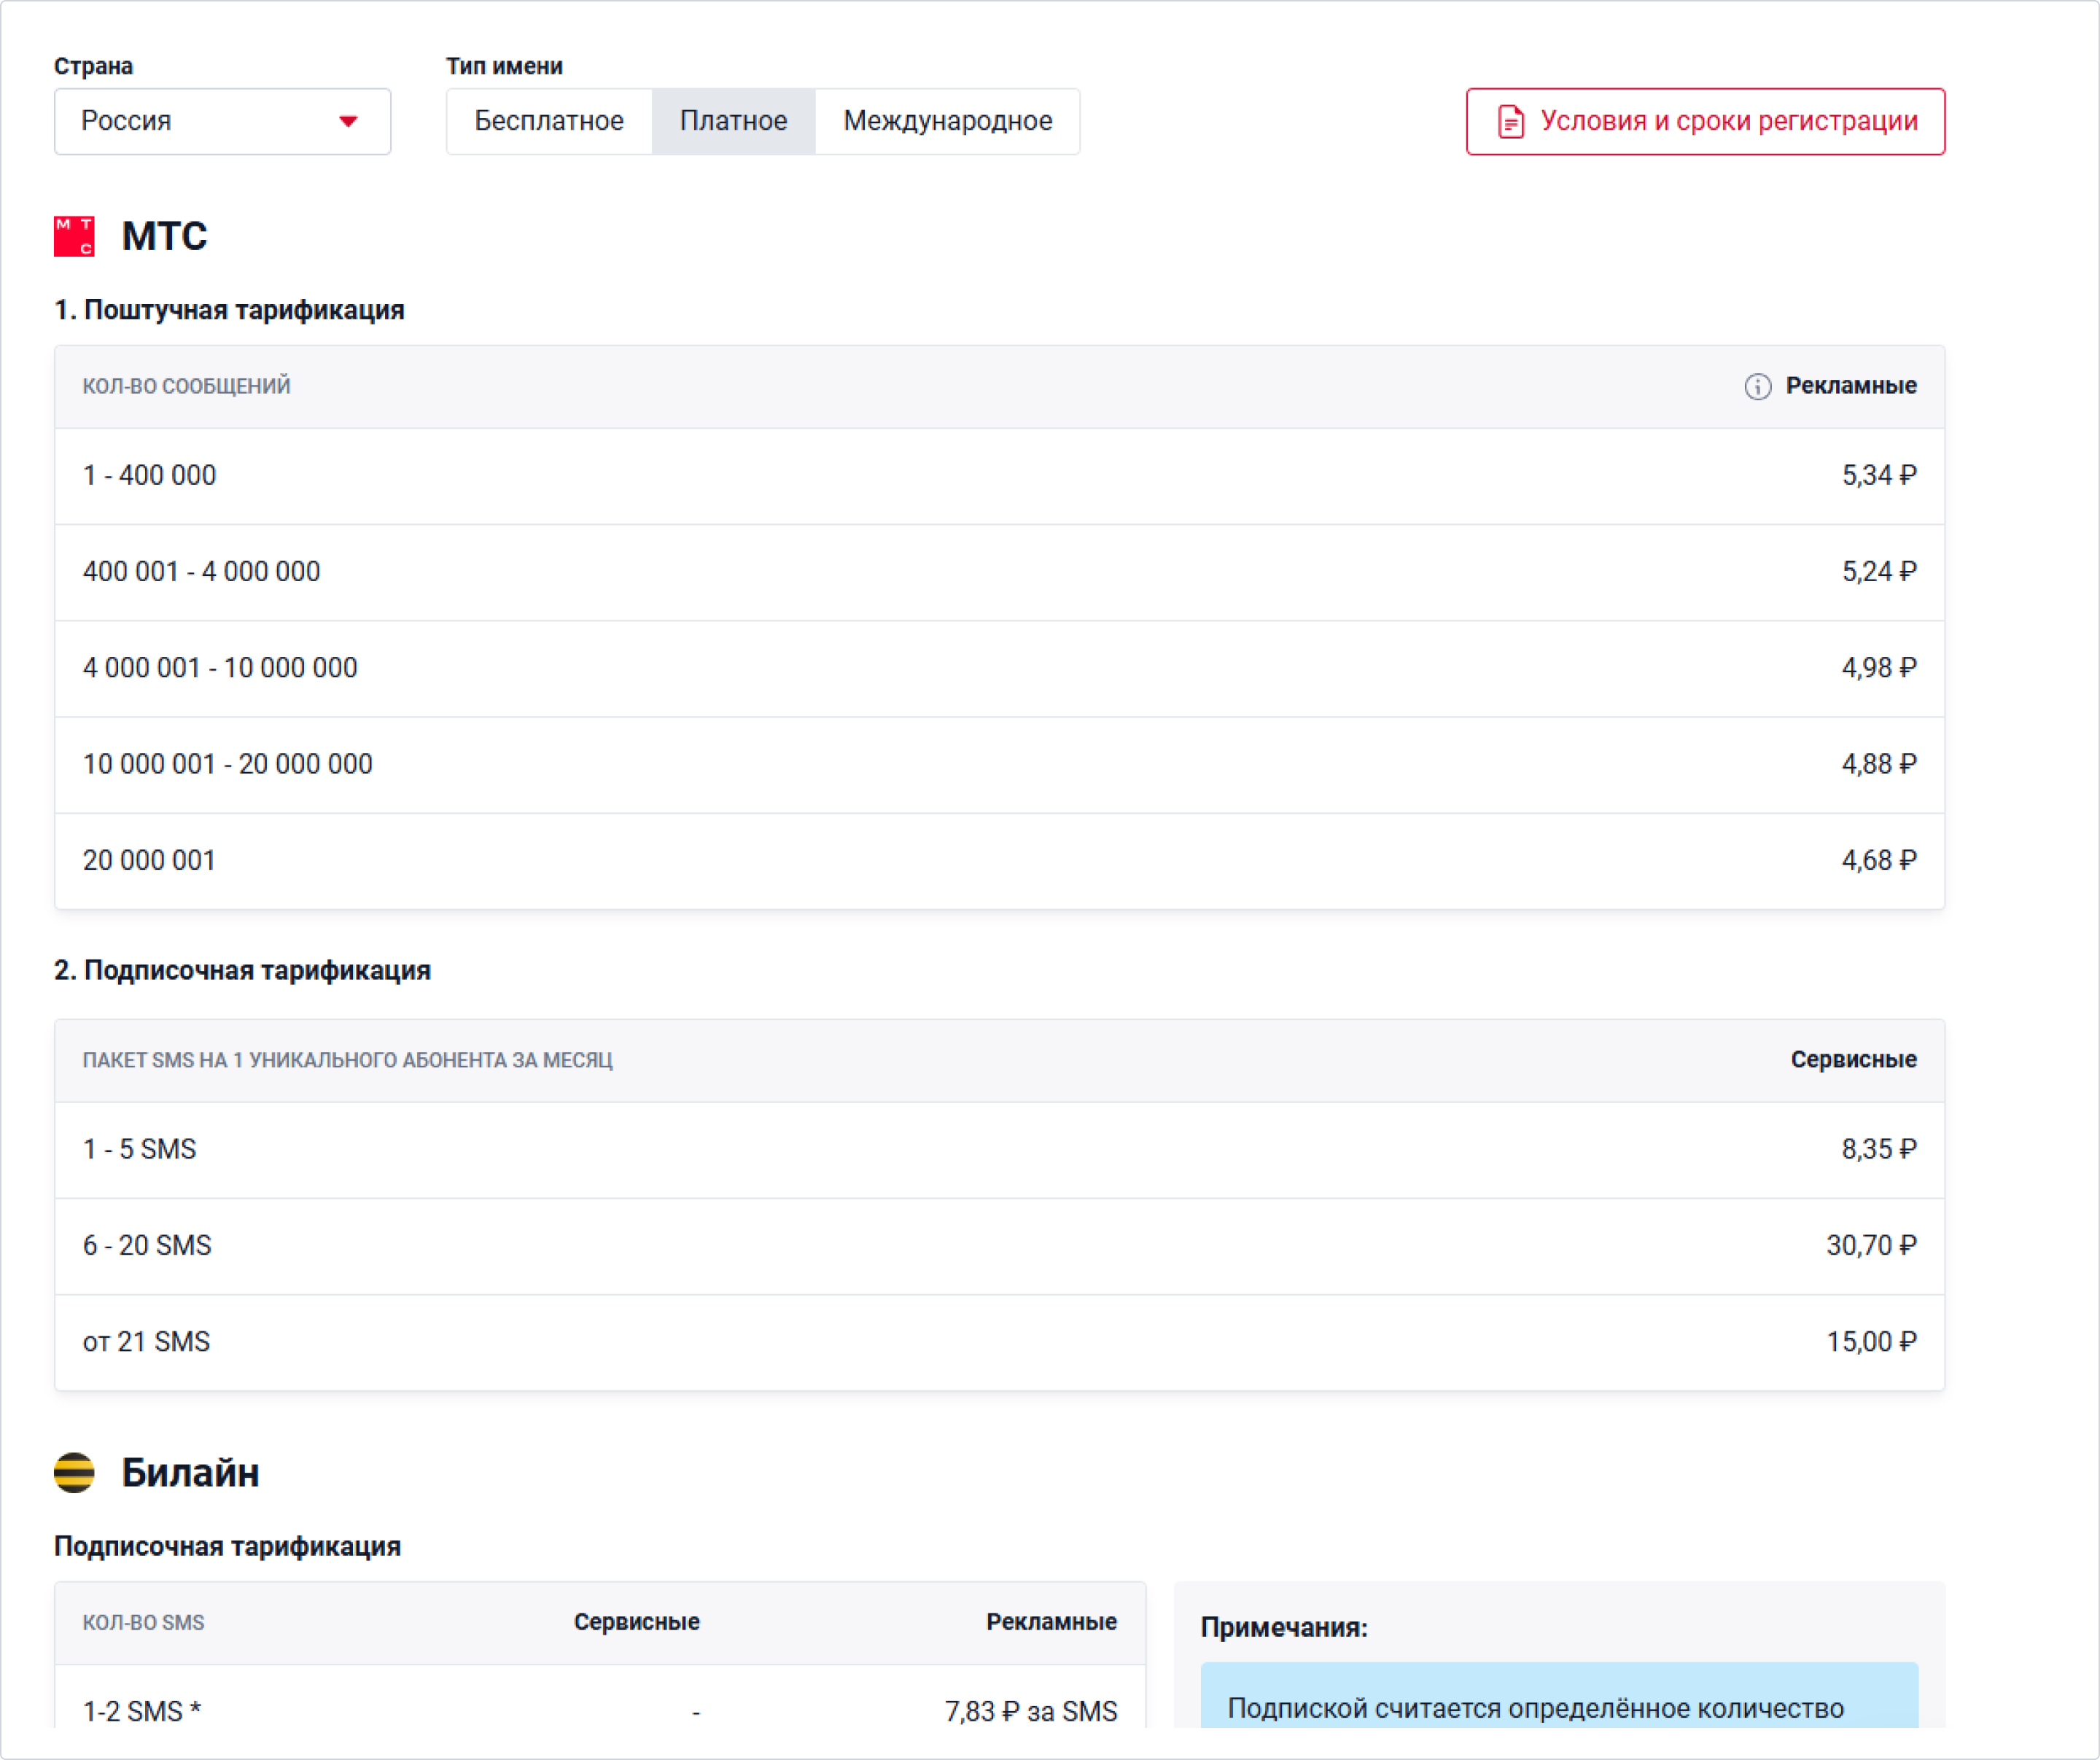
Task: Open the Страна country dropdown
Action: click(222, 122)
